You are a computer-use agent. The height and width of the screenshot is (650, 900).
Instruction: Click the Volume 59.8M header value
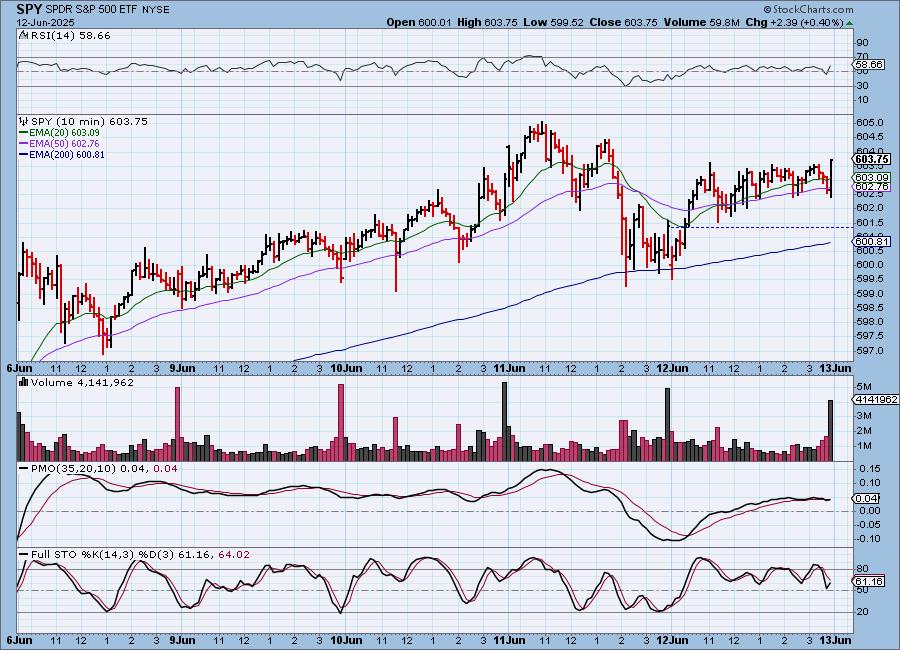tap(701, 22)
